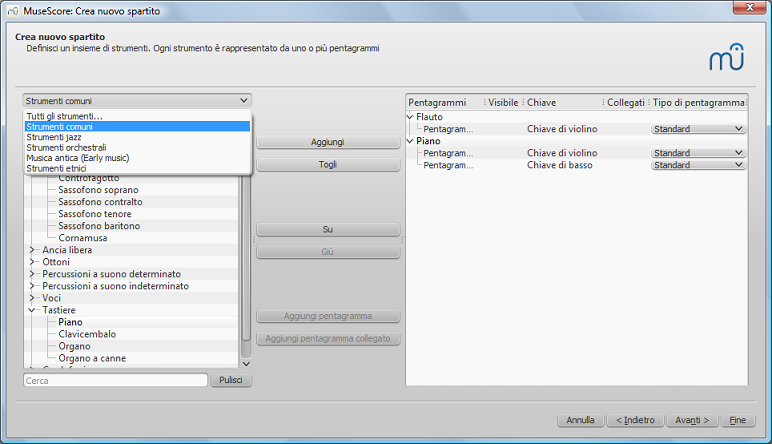Open Flauto staff type Standard dropdown

tap(699, 129)
